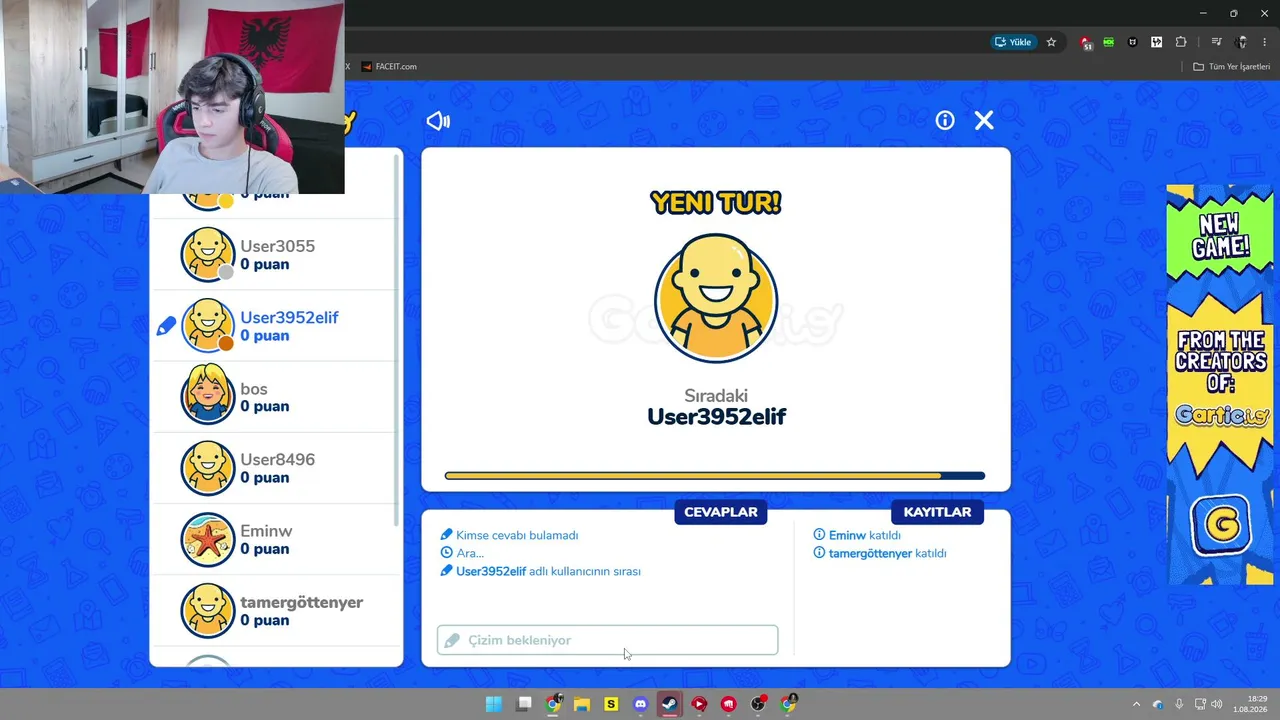Click tamergöttenyer's avatar in the player list
The height and width of the screenshot is (720, 1280).
[208, 610]
